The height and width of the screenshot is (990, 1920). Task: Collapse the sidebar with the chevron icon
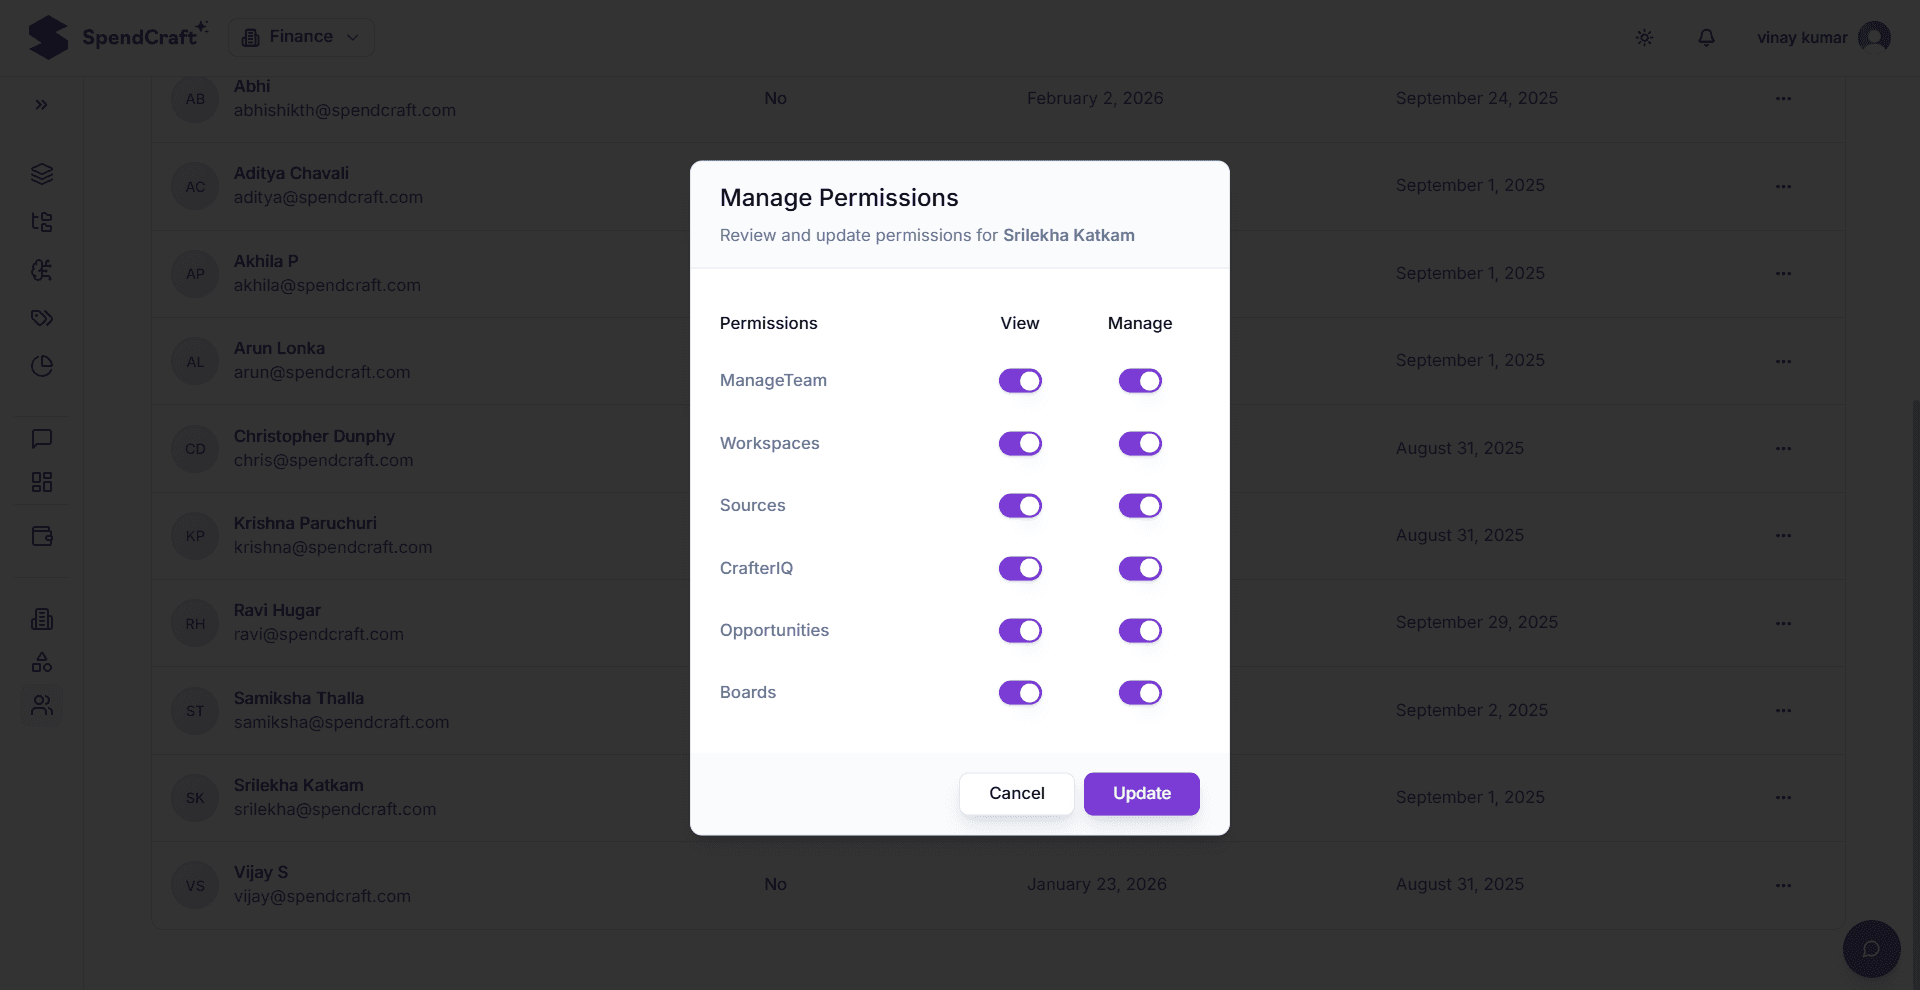point(41,104)
